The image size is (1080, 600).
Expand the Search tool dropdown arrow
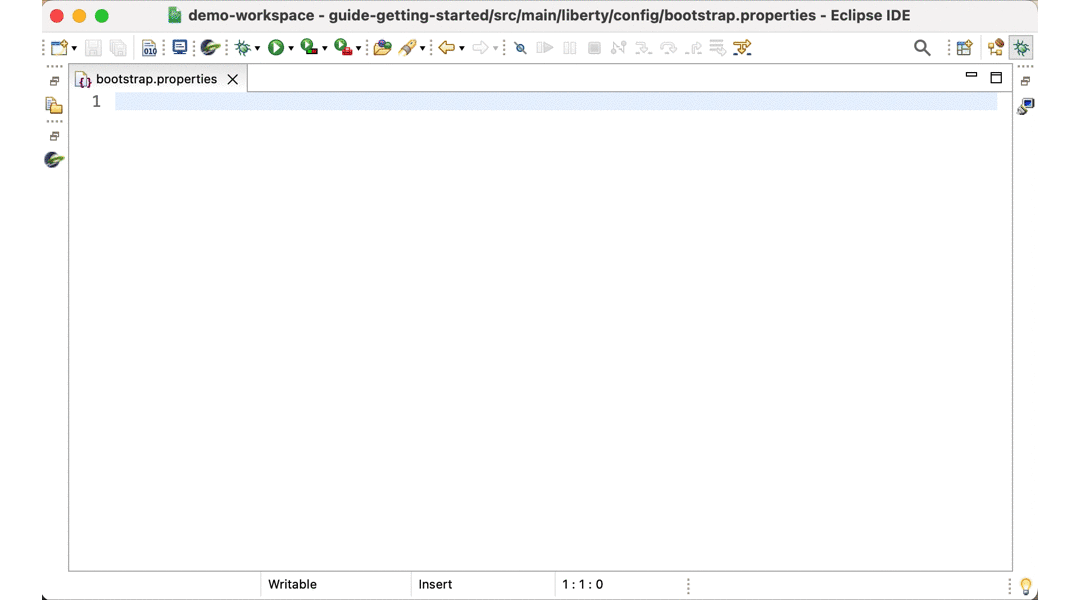pyautogui.click(x=423, y=48)
